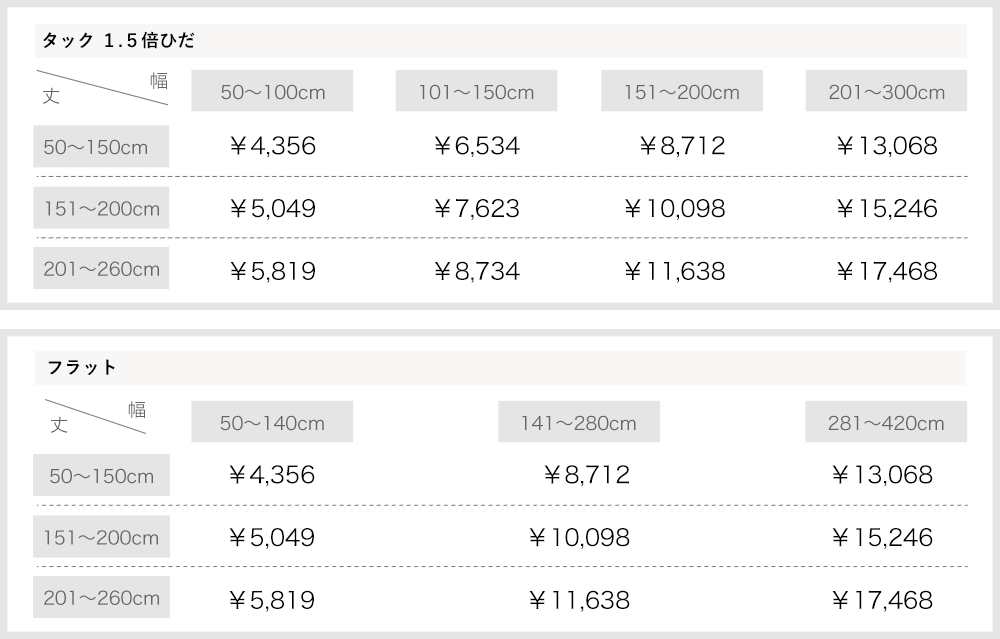Select the 201〜300cm width column header

tap(886, 92)
